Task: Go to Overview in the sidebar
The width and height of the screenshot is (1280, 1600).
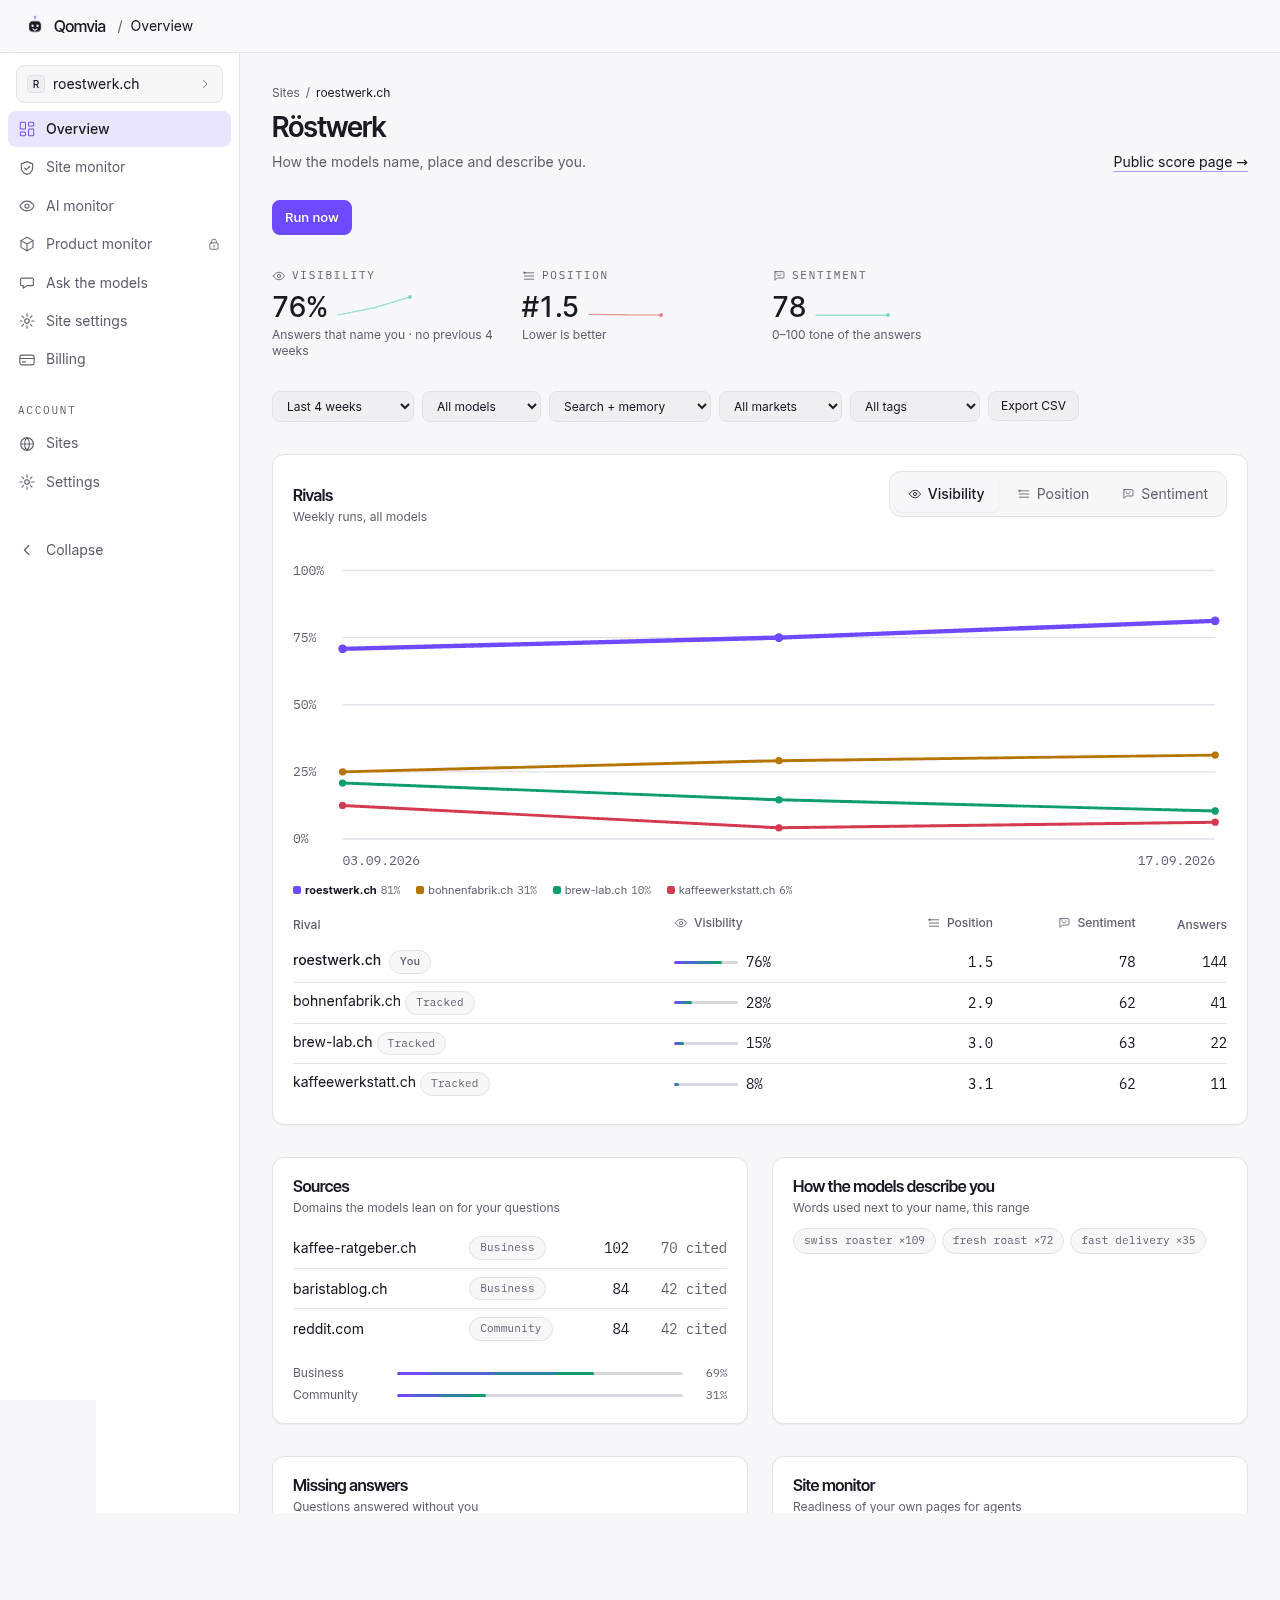Action: point(120,129)
